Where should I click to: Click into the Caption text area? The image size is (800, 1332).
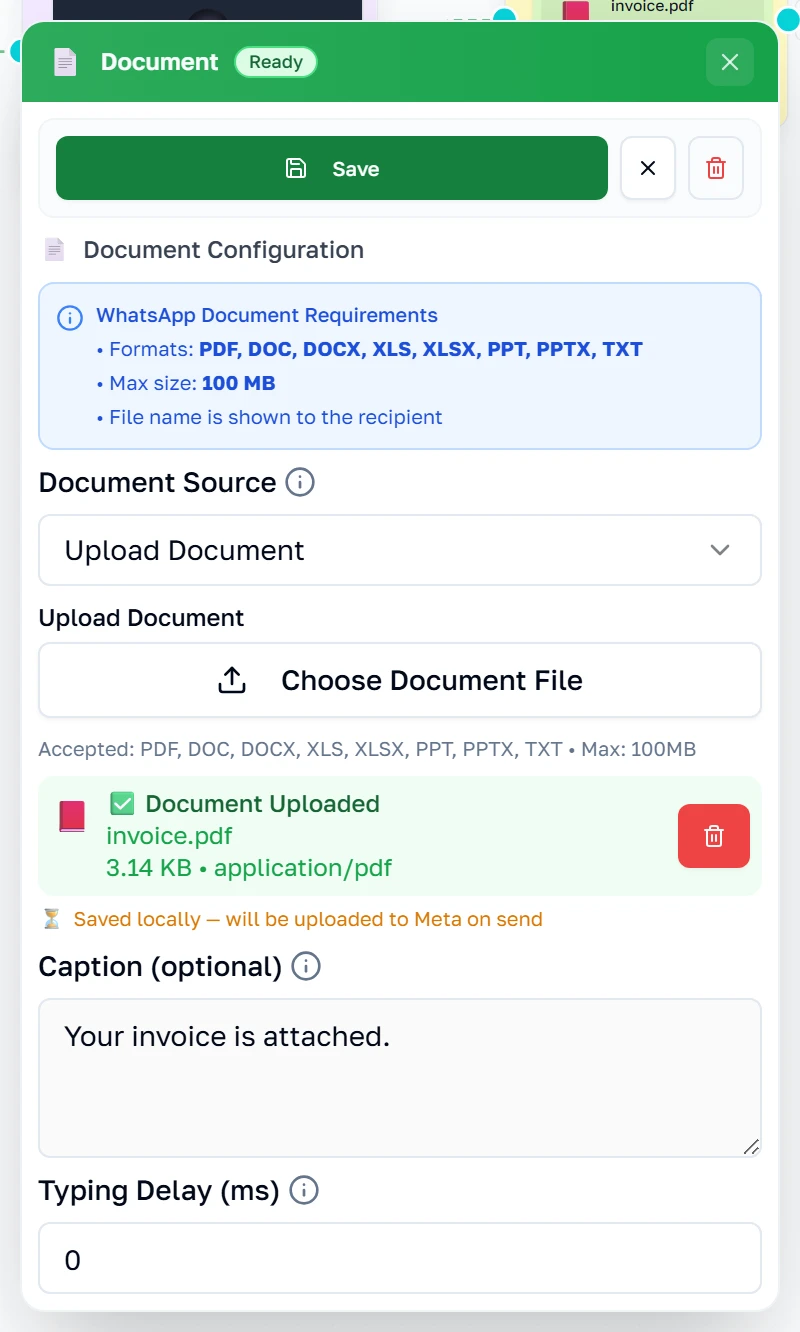(x=400, y=1078)
